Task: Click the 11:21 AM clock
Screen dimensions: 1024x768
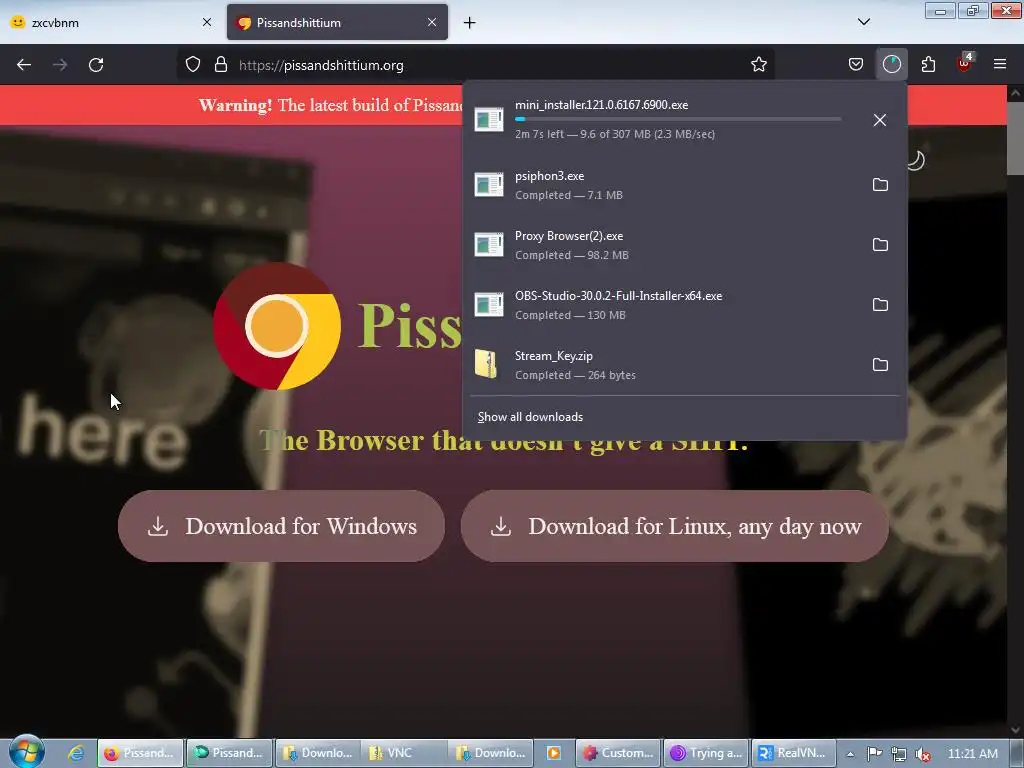Action: point(972,754)
